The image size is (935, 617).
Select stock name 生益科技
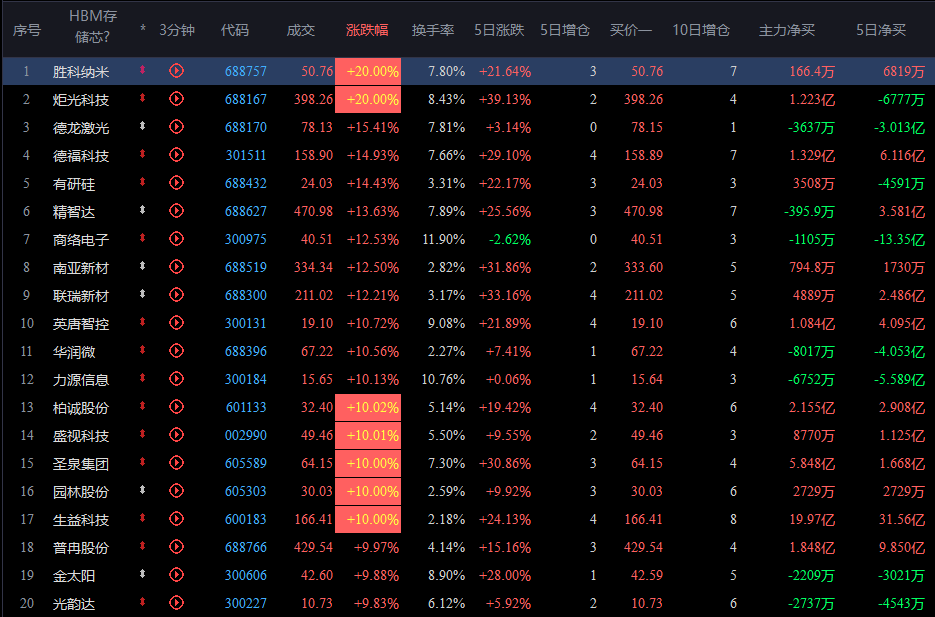[81, 520]
